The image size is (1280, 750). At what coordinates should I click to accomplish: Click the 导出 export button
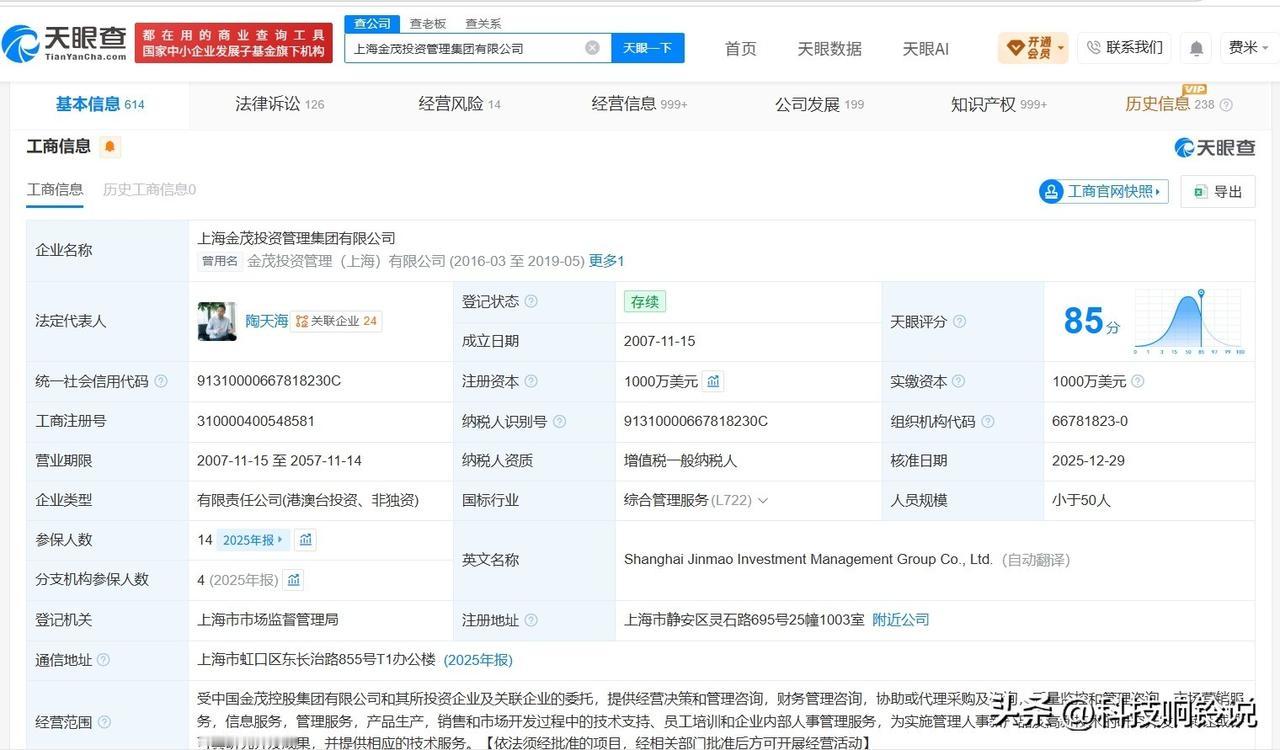point(1218,192)
